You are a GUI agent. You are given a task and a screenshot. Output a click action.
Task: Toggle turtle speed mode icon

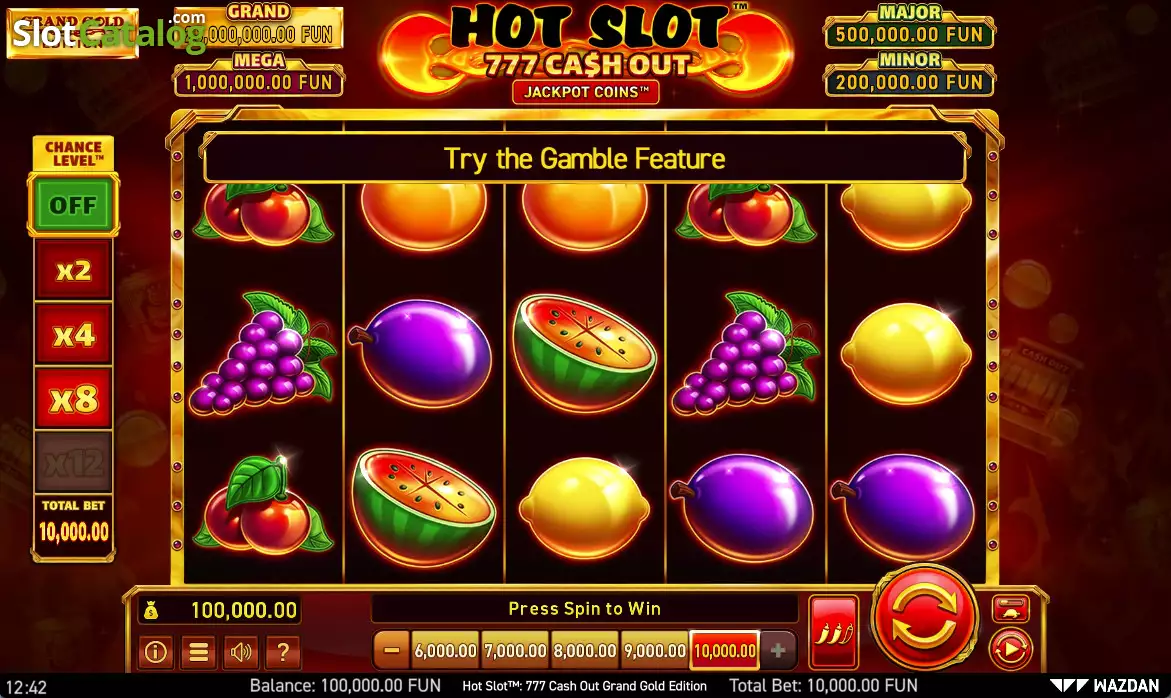pyautogui.click(x=1010, y=609)
